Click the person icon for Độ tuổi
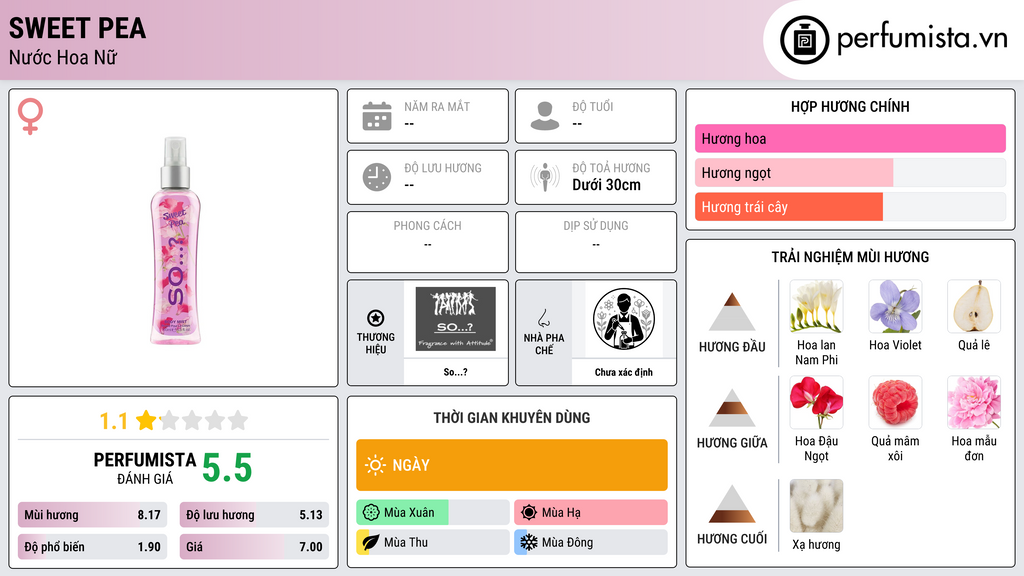 [545, 116]
